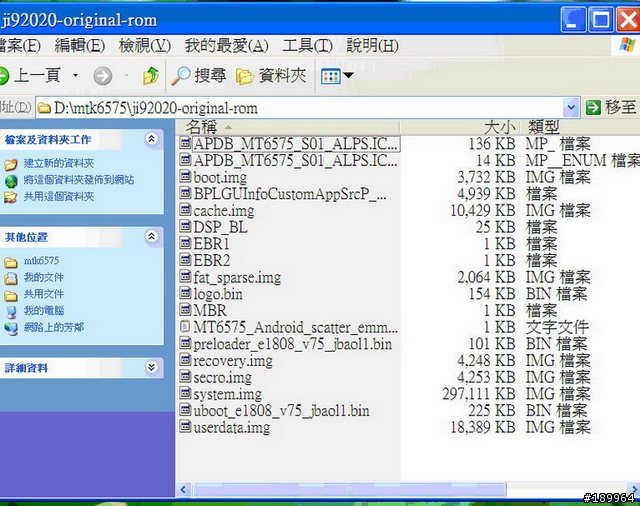Open the 我的最愛(A) menu
The width and height of the screenshot is (640, 506).
(x=227, y=45)
